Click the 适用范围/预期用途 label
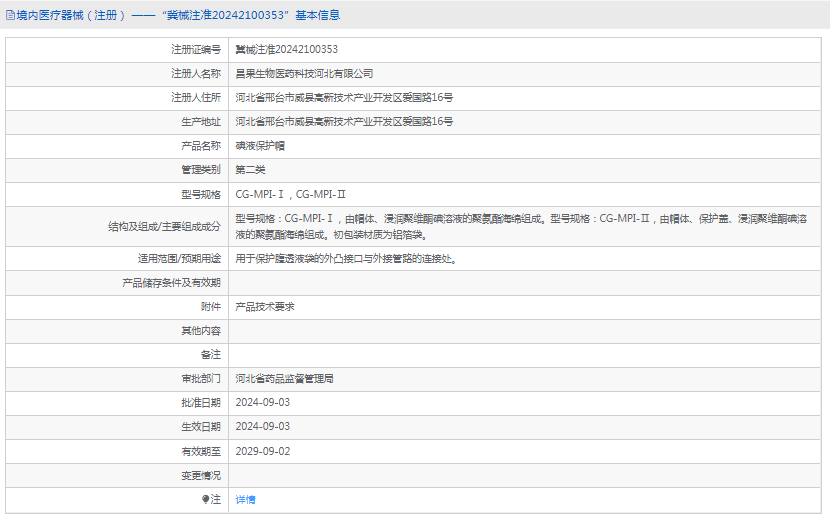Image resolution: width=830 pixels, height=520 pixels. coord(179,258)
